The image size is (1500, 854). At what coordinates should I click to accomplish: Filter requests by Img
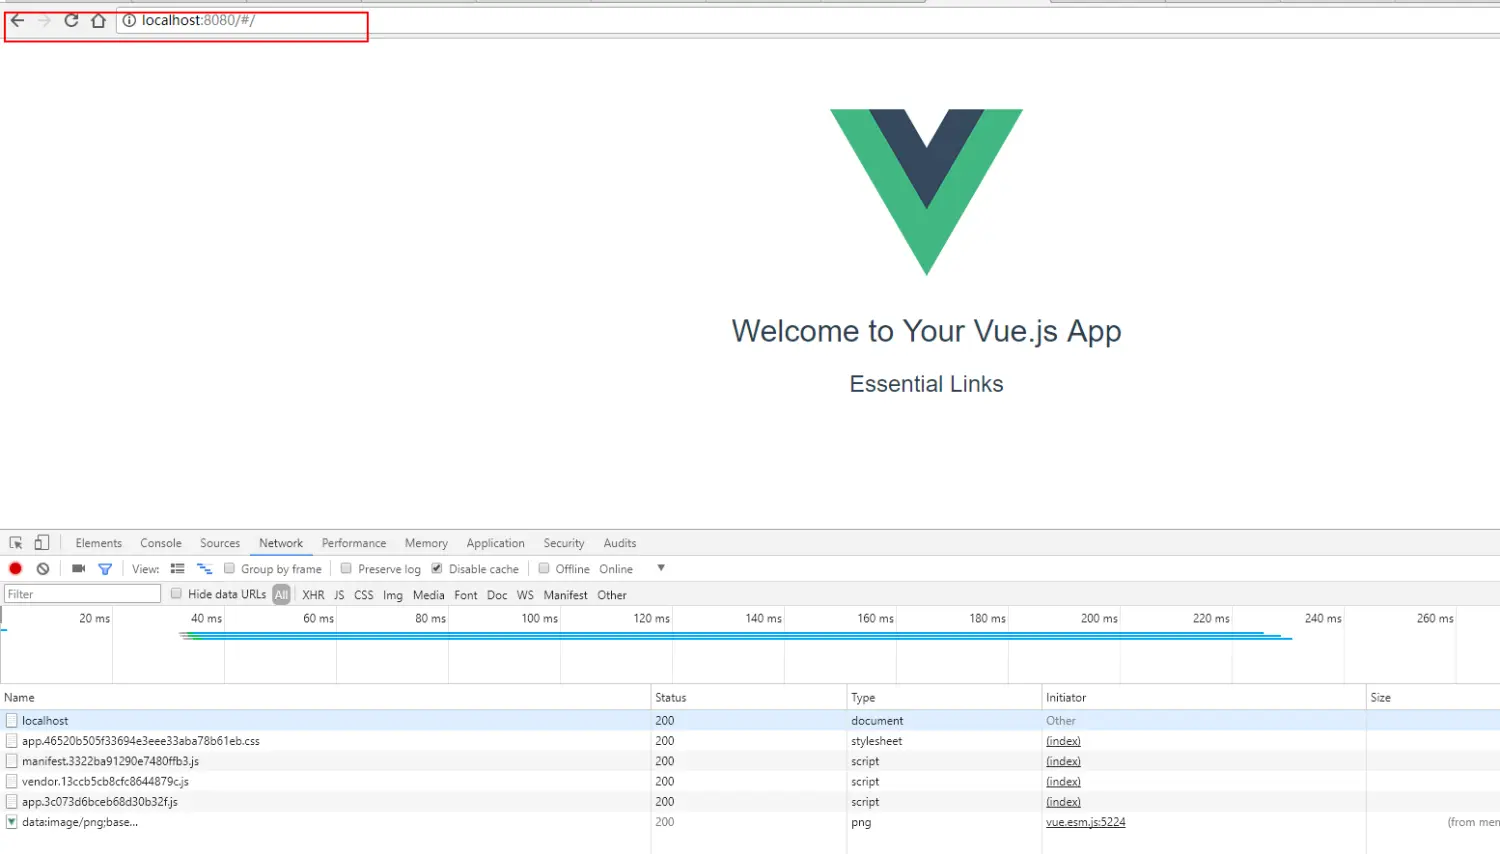coord(393,595)
